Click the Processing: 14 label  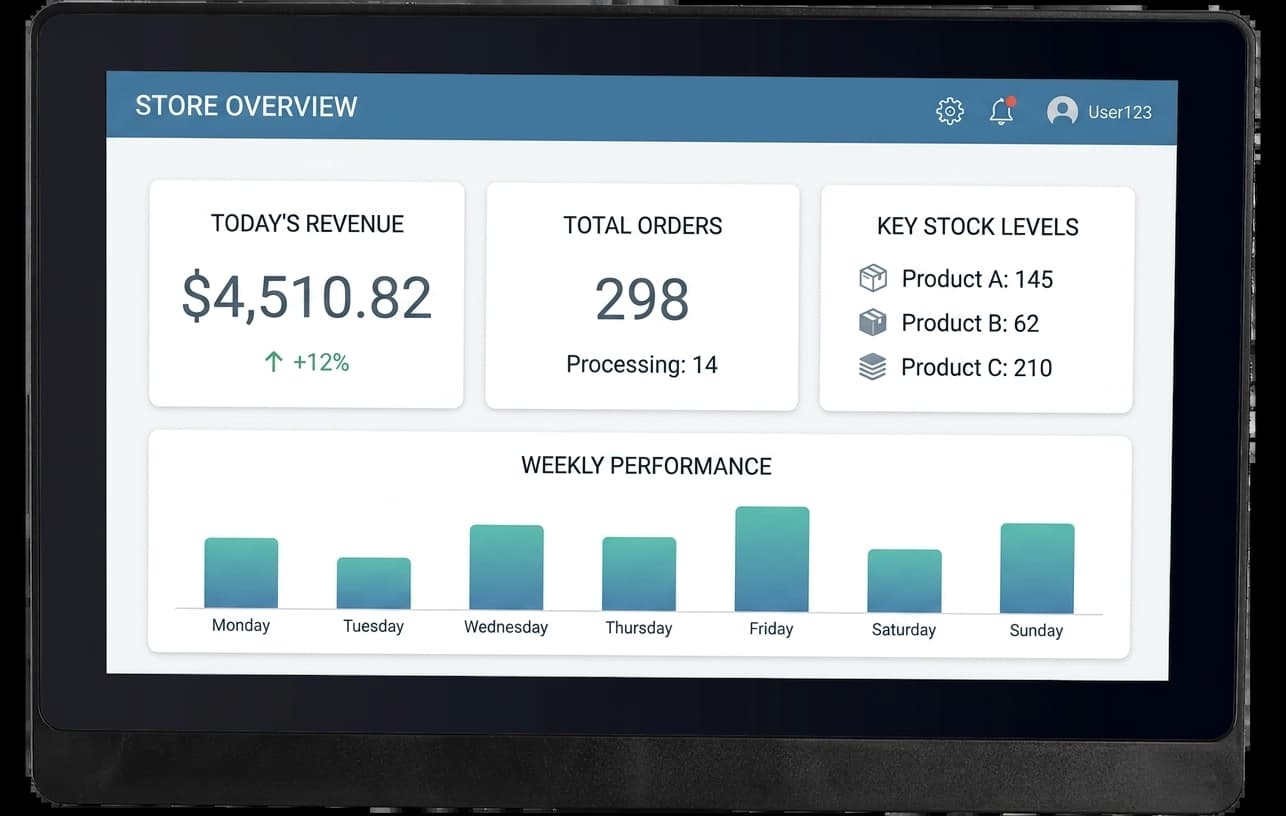(642, 365)
